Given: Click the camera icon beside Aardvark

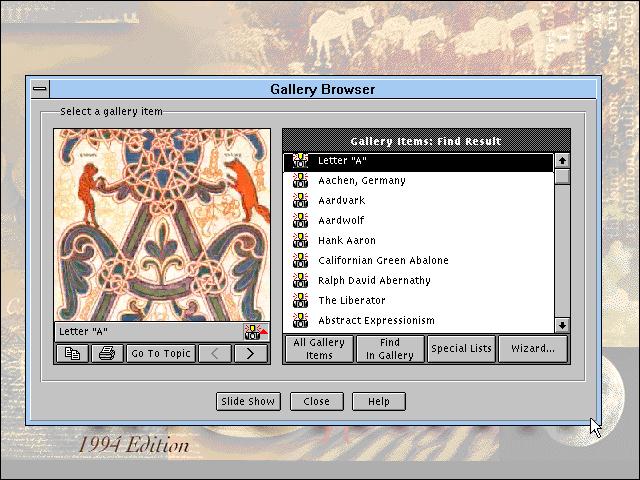Looking at the screenshot, I should pos(300,200).
